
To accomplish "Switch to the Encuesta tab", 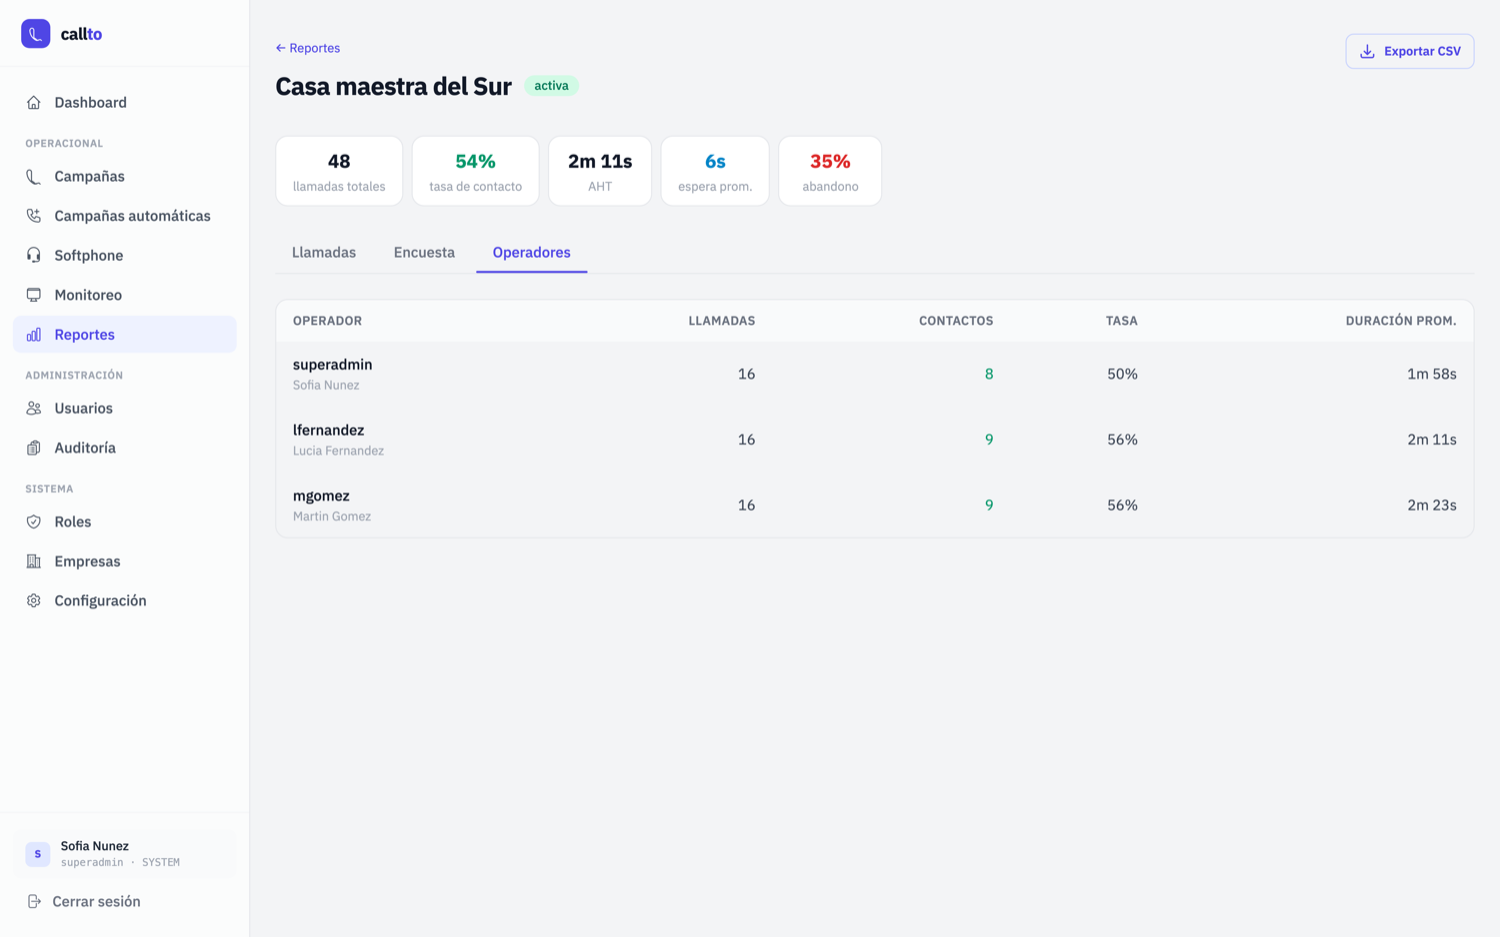I will coord(424,252).
